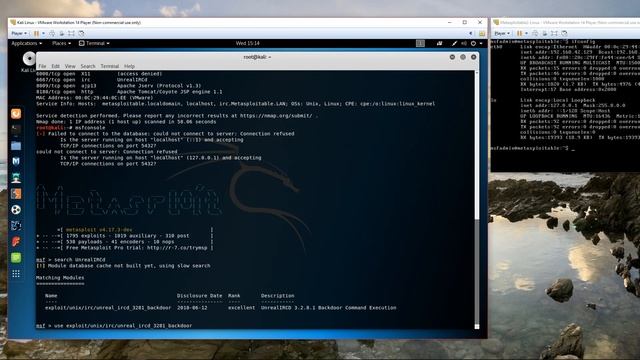This screenshot has width=640, height=360.
Task: Click the Metasploit Pro trial URL text
Action: click(x=177, y=248)
